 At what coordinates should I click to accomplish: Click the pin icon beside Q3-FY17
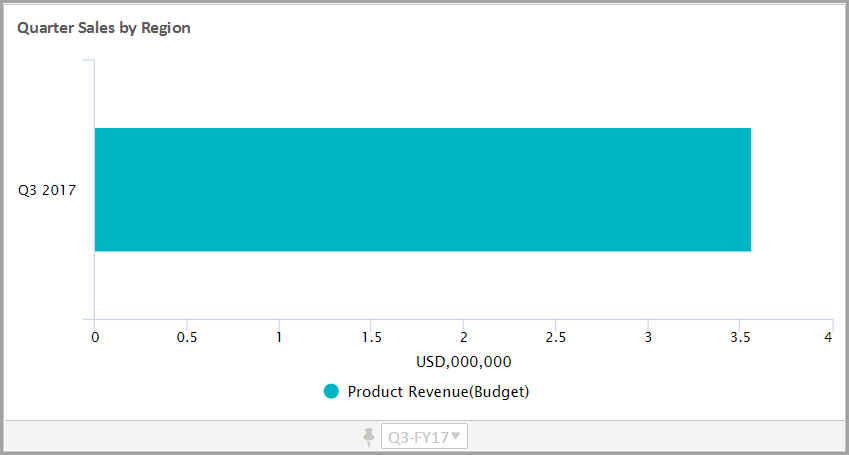[x=369, y=437]
